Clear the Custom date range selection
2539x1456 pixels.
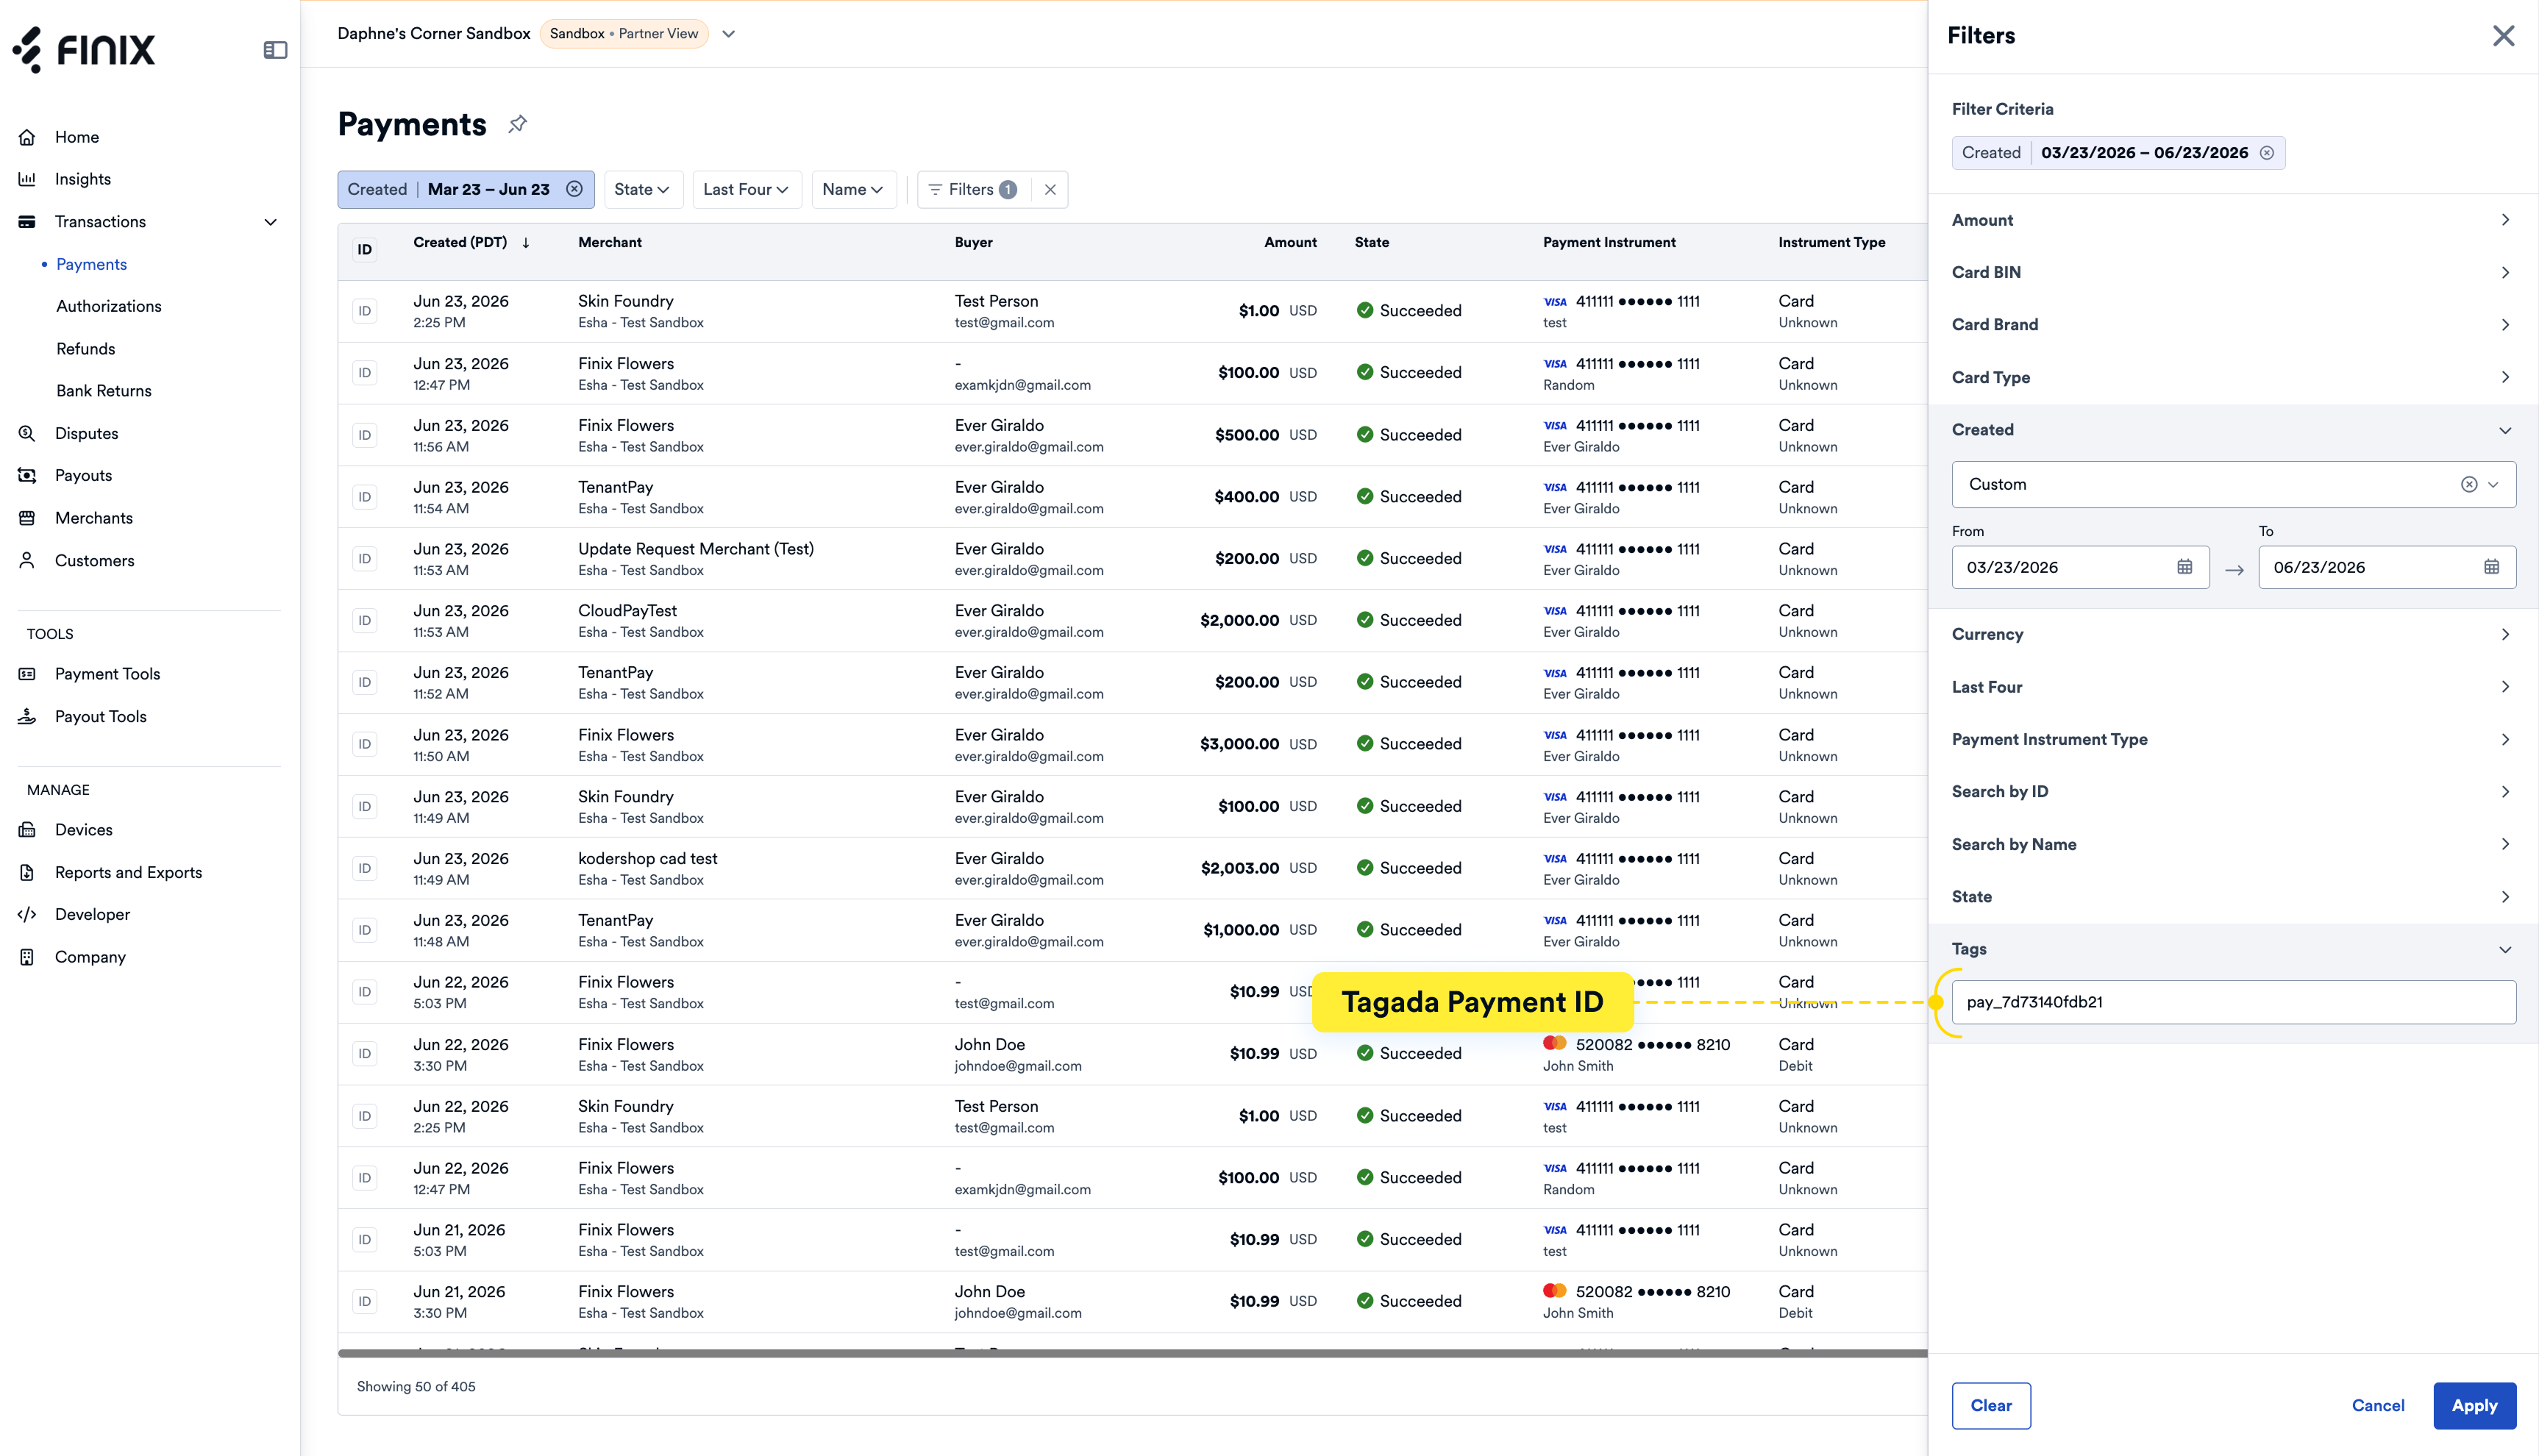[x=2469, y=484]
